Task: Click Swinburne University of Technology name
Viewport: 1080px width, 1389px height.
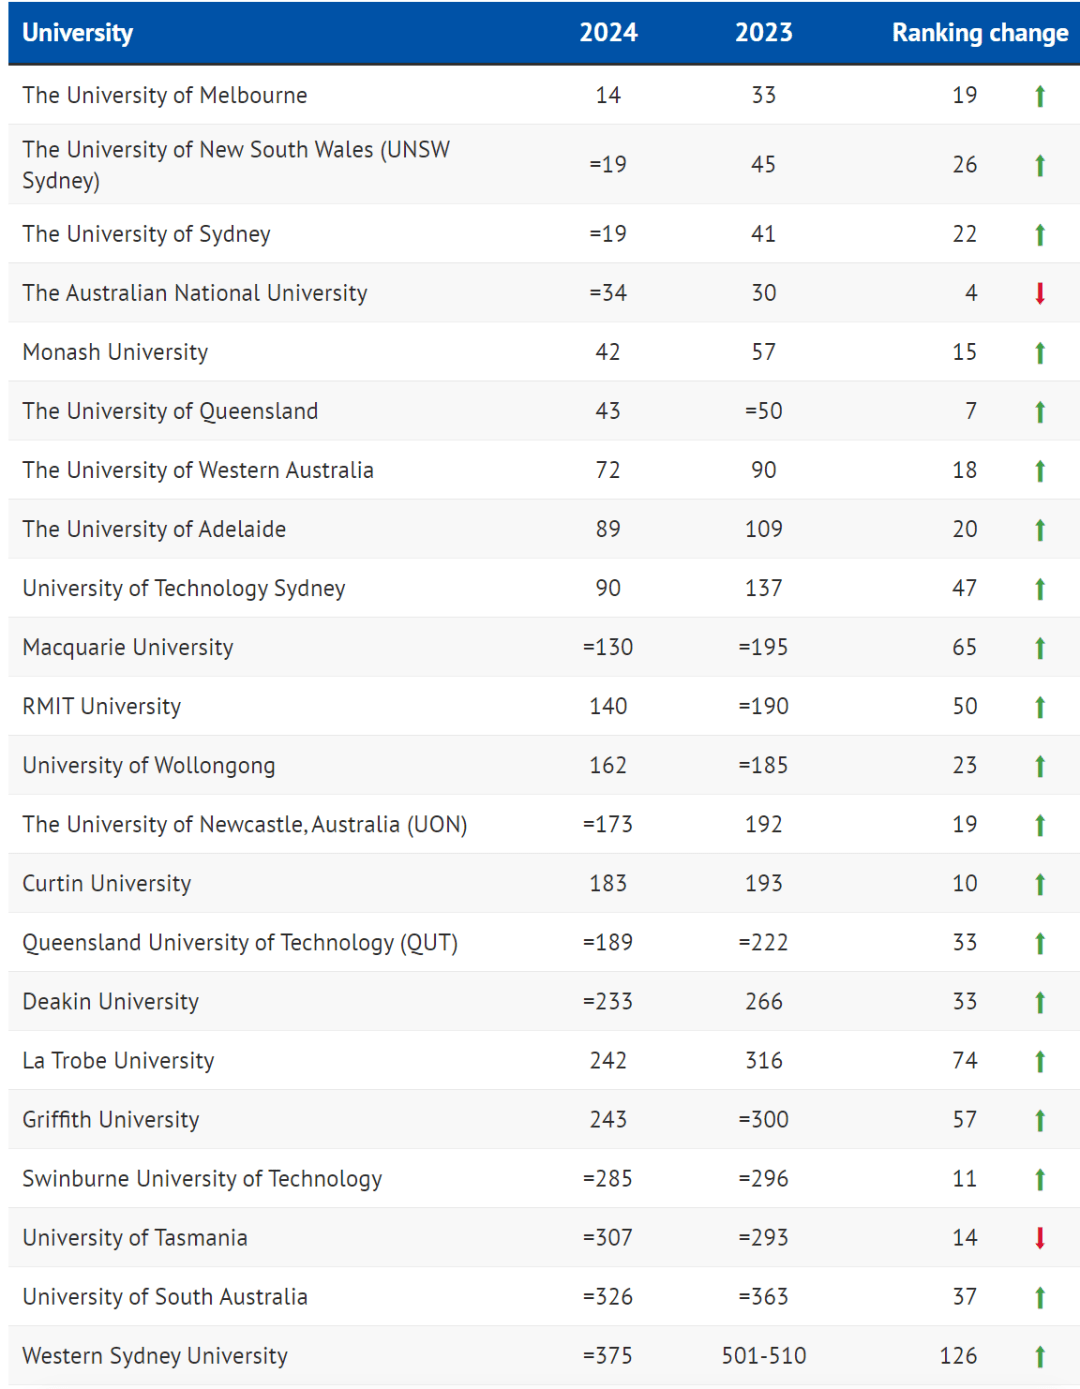Action: click(x=202, y=1178)
